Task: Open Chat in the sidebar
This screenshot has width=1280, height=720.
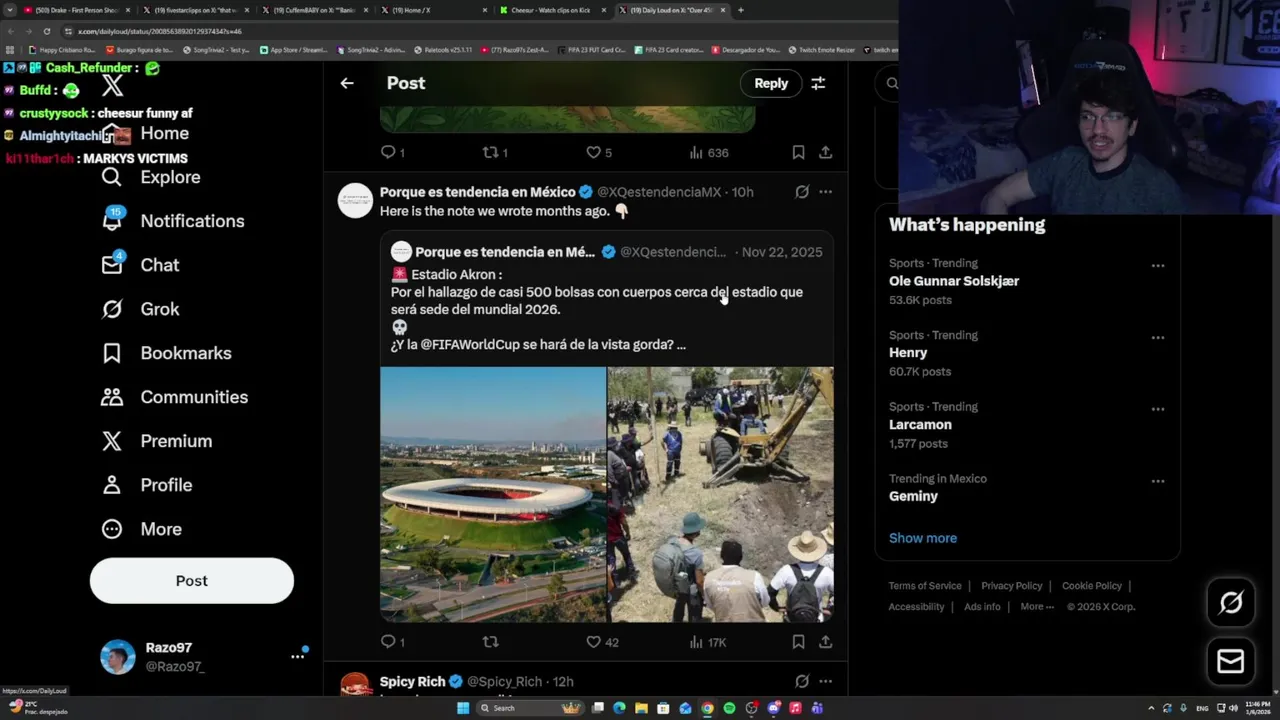Action: click(141, 265)
